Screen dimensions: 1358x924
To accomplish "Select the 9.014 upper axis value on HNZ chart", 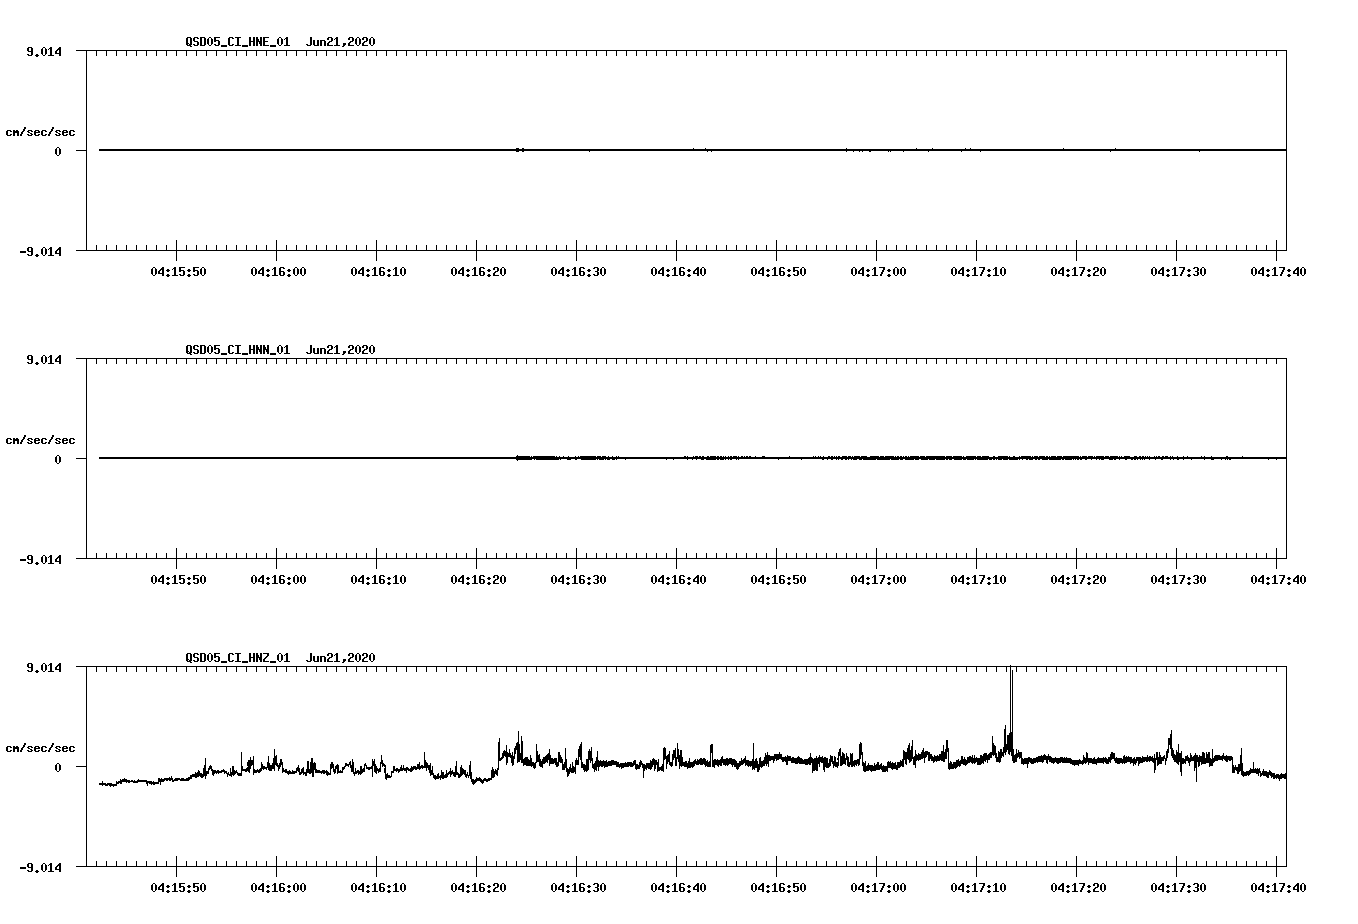I will [x=44, y=667].
